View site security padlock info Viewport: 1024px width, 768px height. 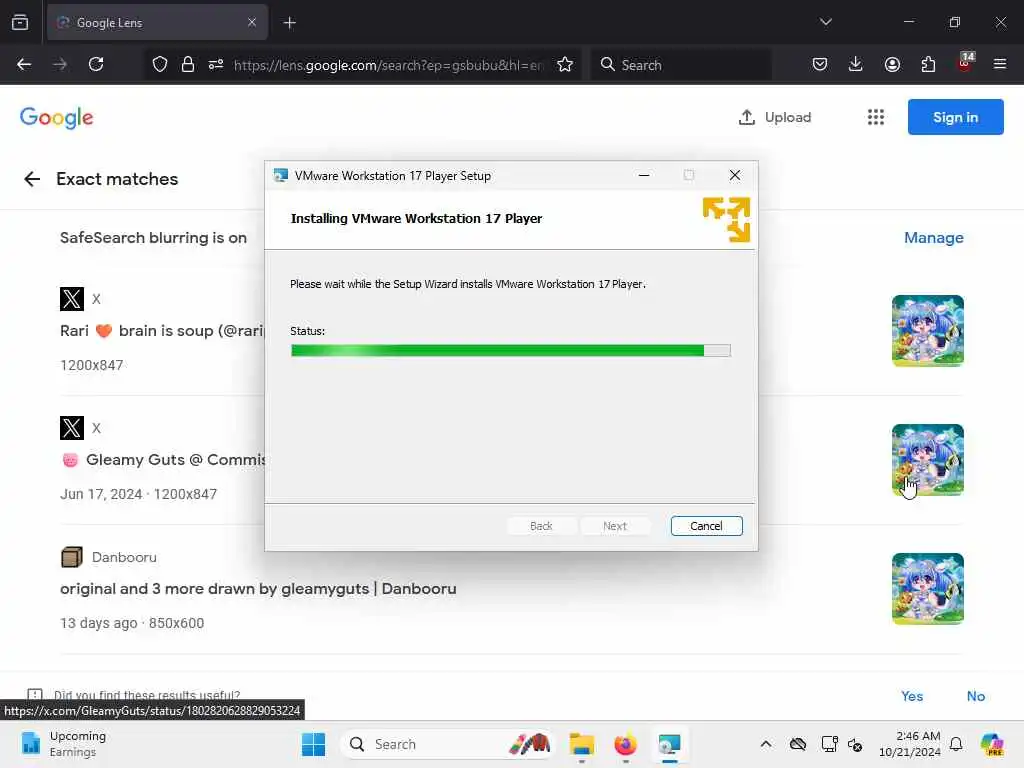(x=188, y=64)
